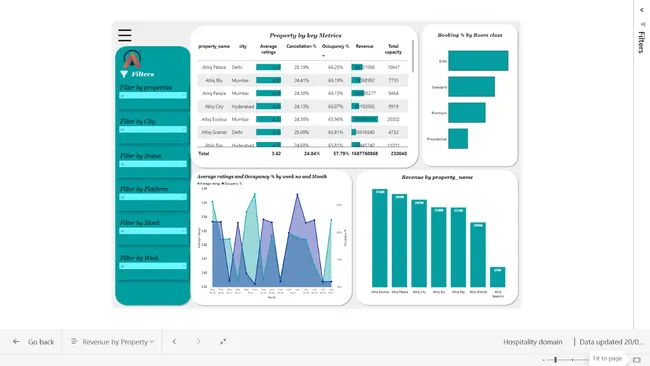Adjust the zoom slider handle
Viewport: 650px width, 366px height.
click(x=555, y=360)
